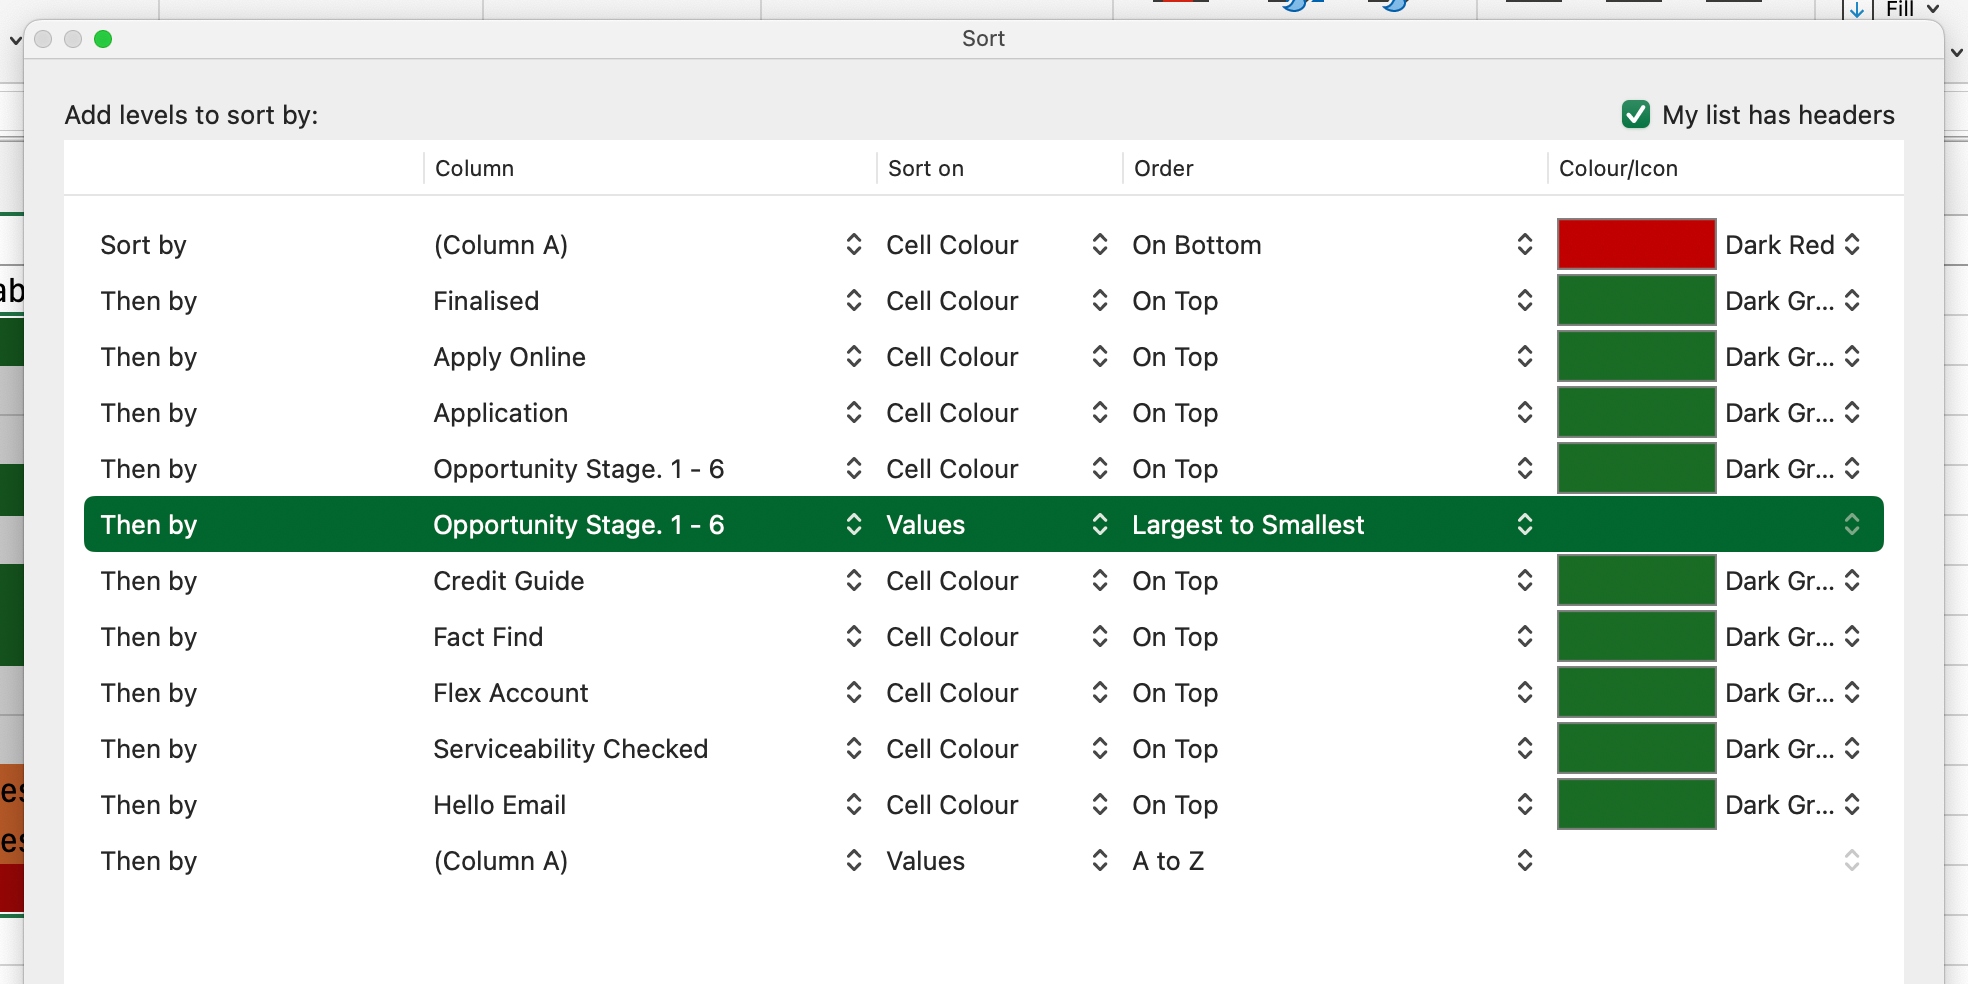The image size is (1968, 984).
Task: Click the Dark Red colour swatch
Action: 1636,244
